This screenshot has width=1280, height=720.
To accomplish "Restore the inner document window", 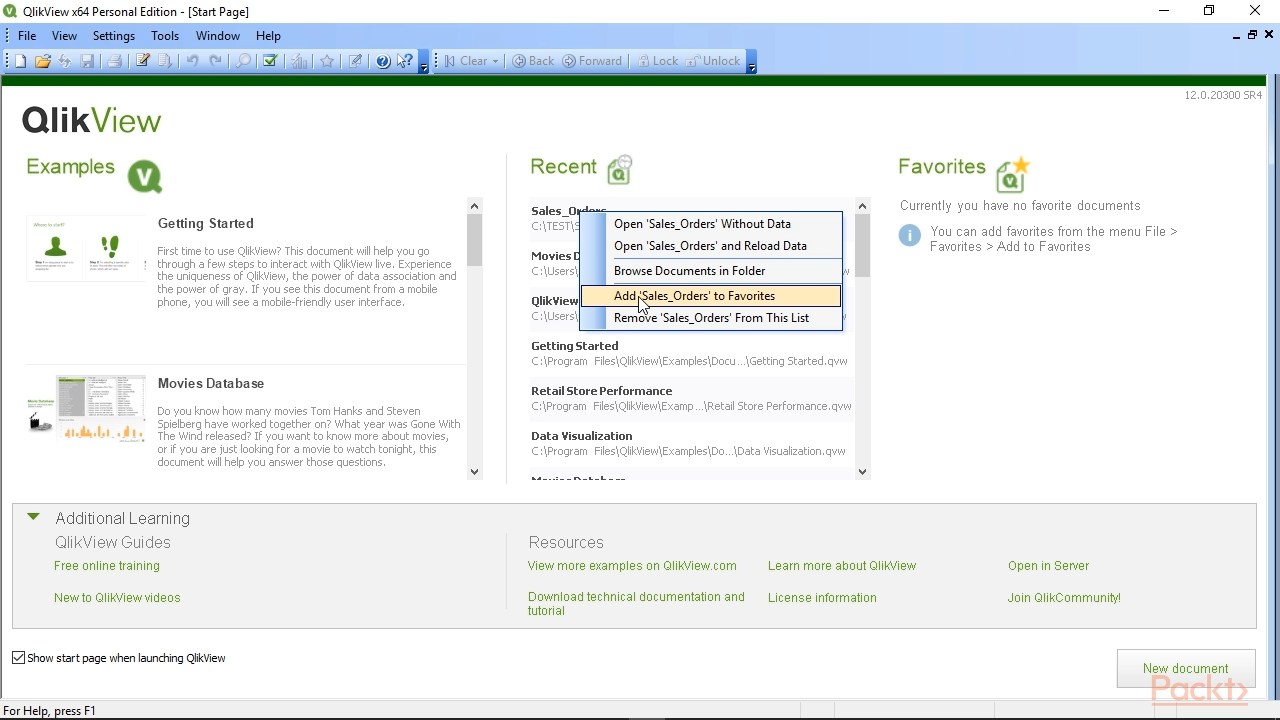I will [1252, 35].
